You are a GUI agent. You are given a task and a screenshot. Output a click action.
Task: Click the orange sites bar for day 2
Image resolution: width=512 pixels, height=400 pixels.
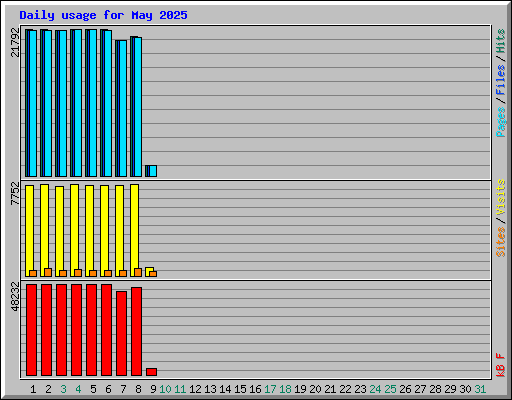point(48,272)
